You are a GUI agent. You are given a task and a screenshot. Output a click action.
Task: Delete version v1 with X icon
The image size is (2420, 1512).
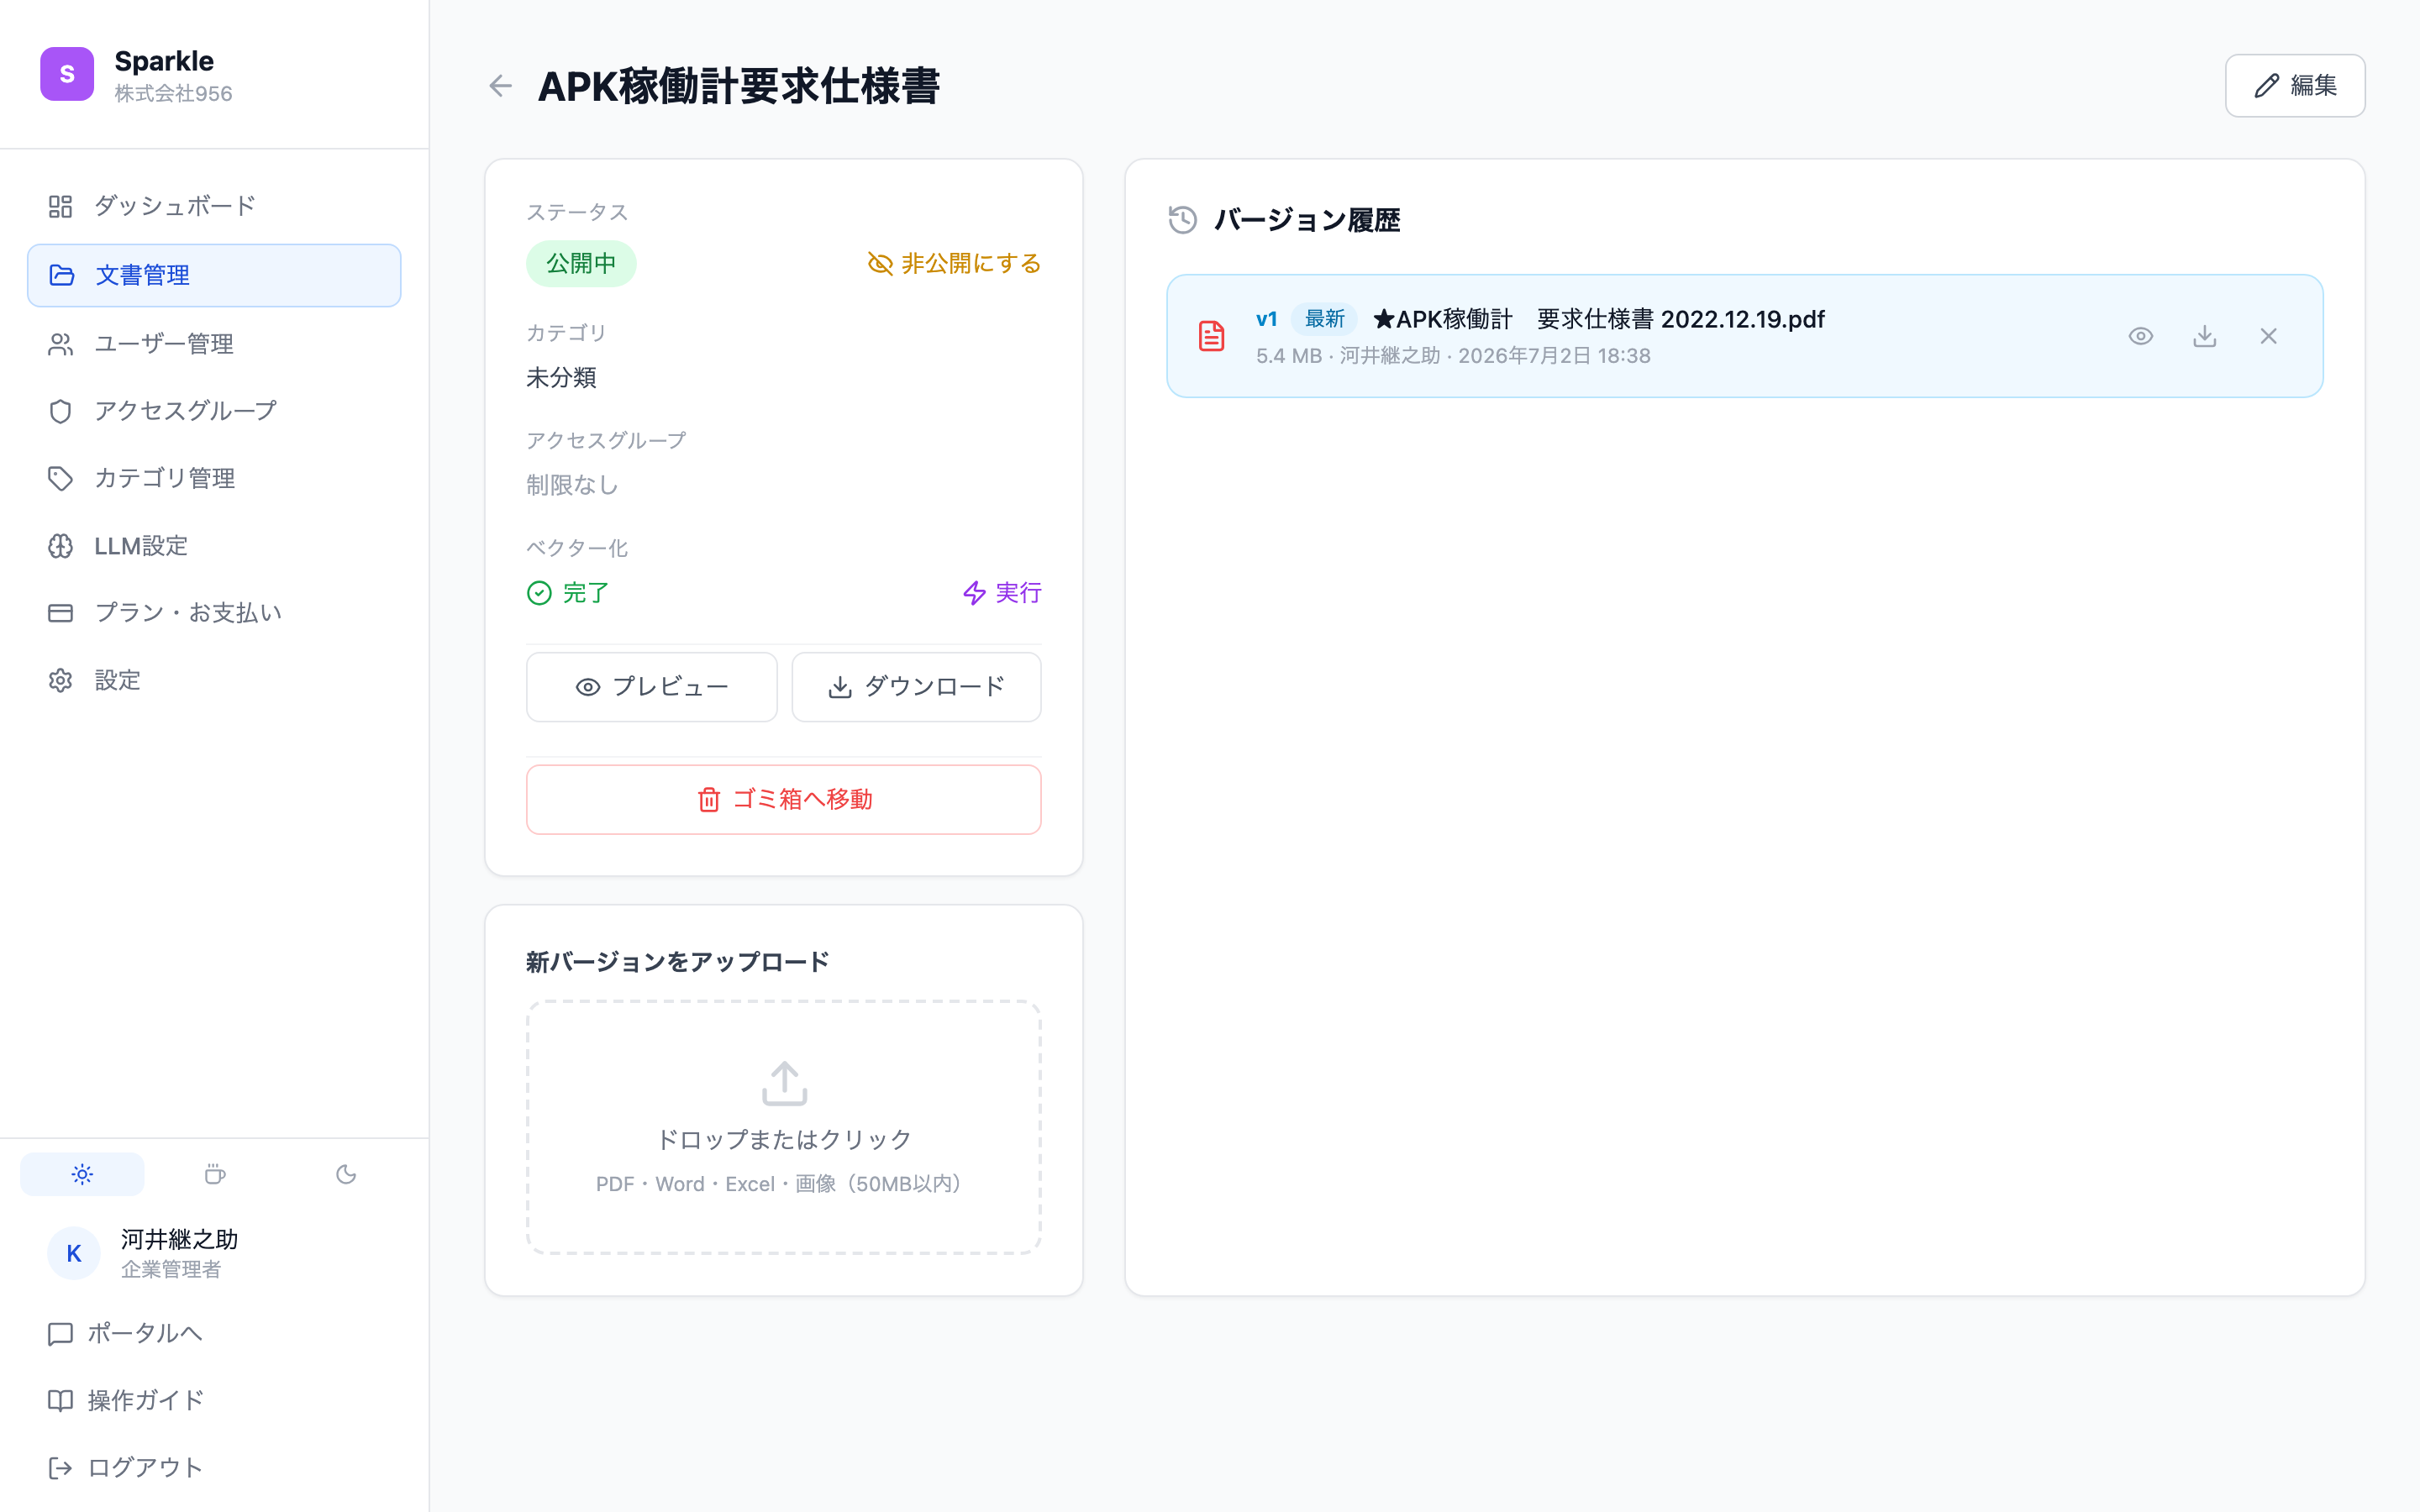pos(2269,336)
